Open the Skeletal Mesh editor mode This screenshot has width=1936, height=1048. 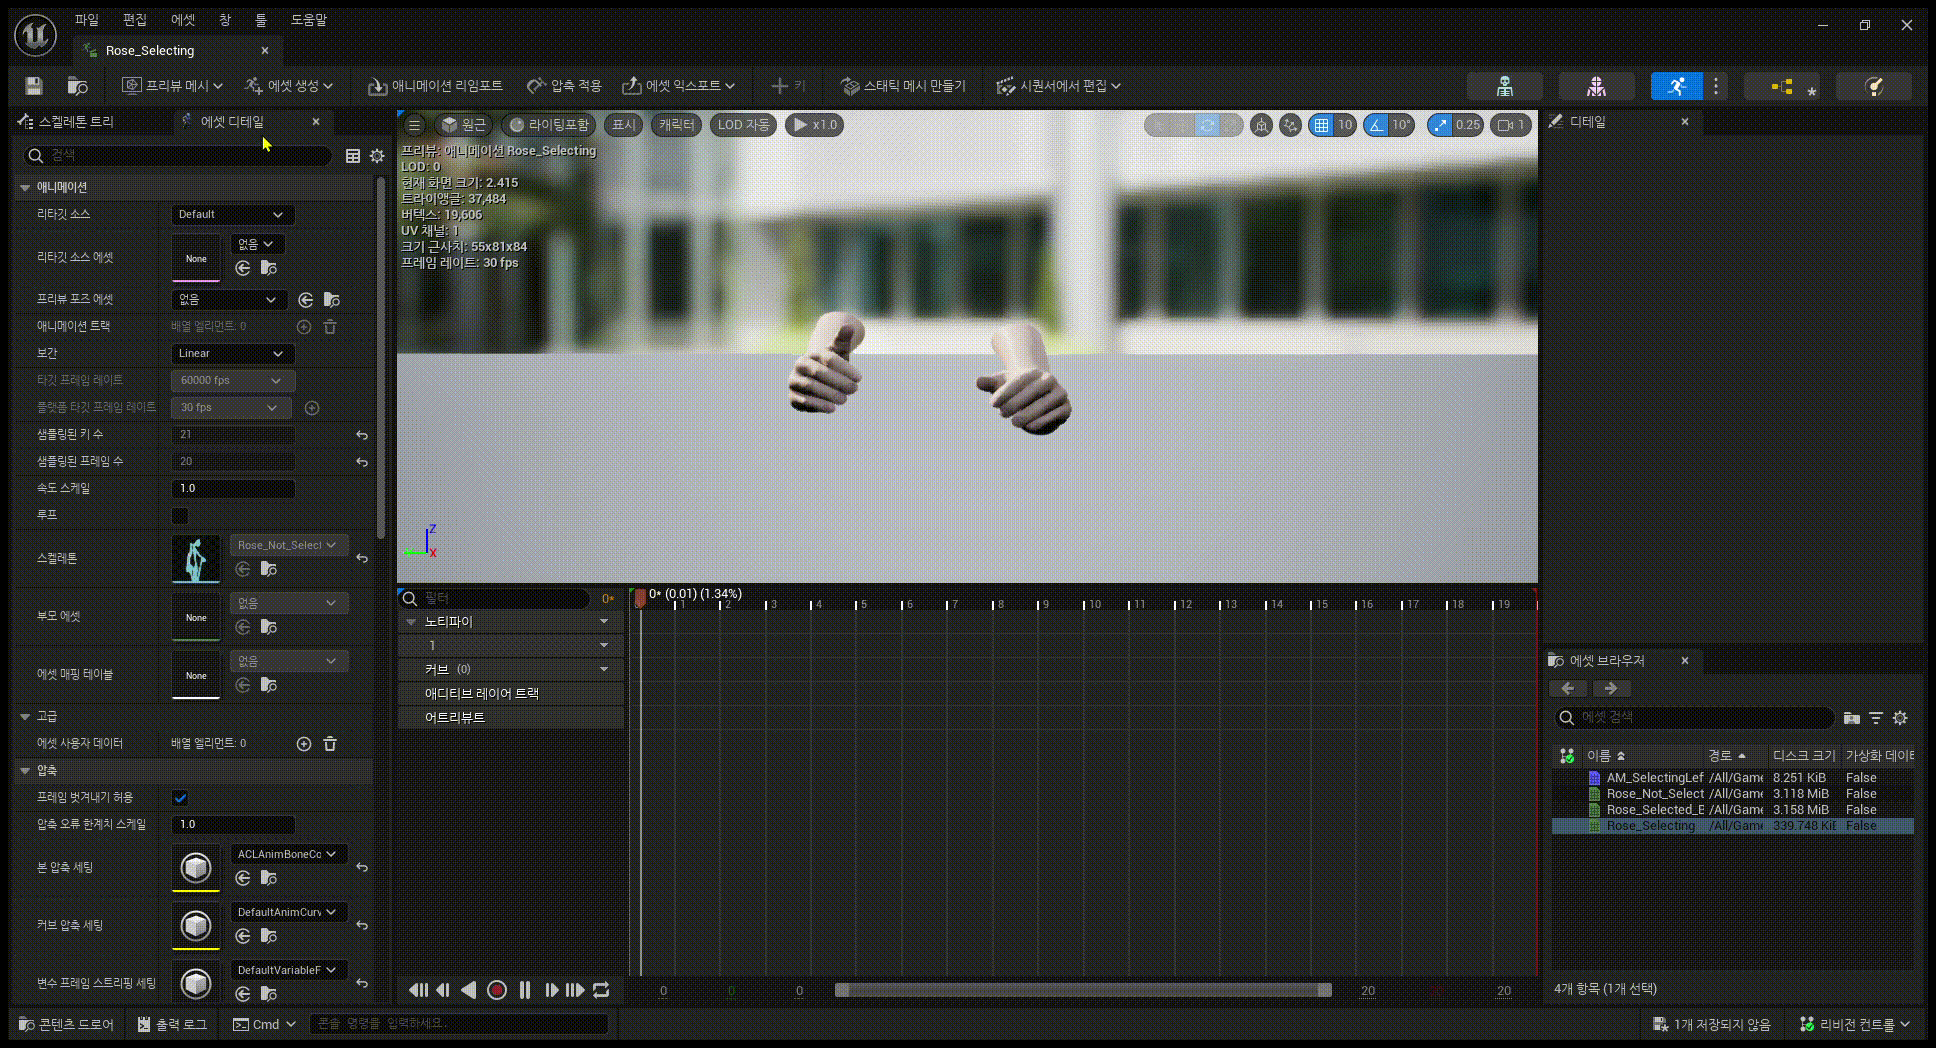point(1596,86)
